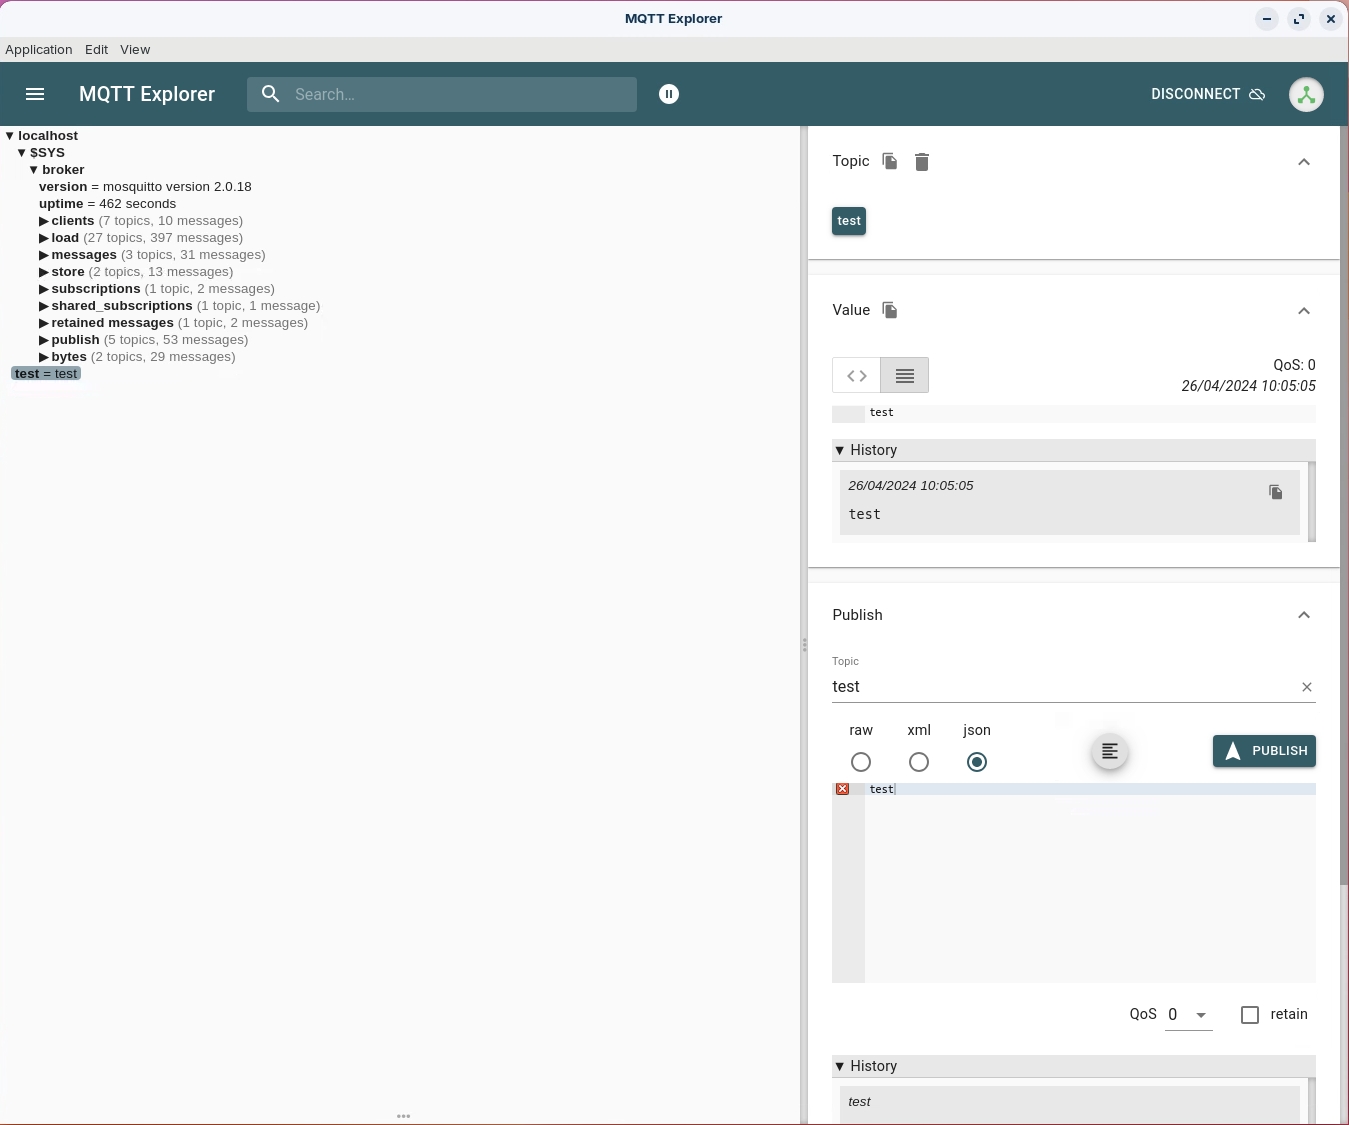Image resolution: width=1349 pixels, height=1125 pixels.
Task: Click DISCONNECT from the broker
Action: coord(1207,94)
